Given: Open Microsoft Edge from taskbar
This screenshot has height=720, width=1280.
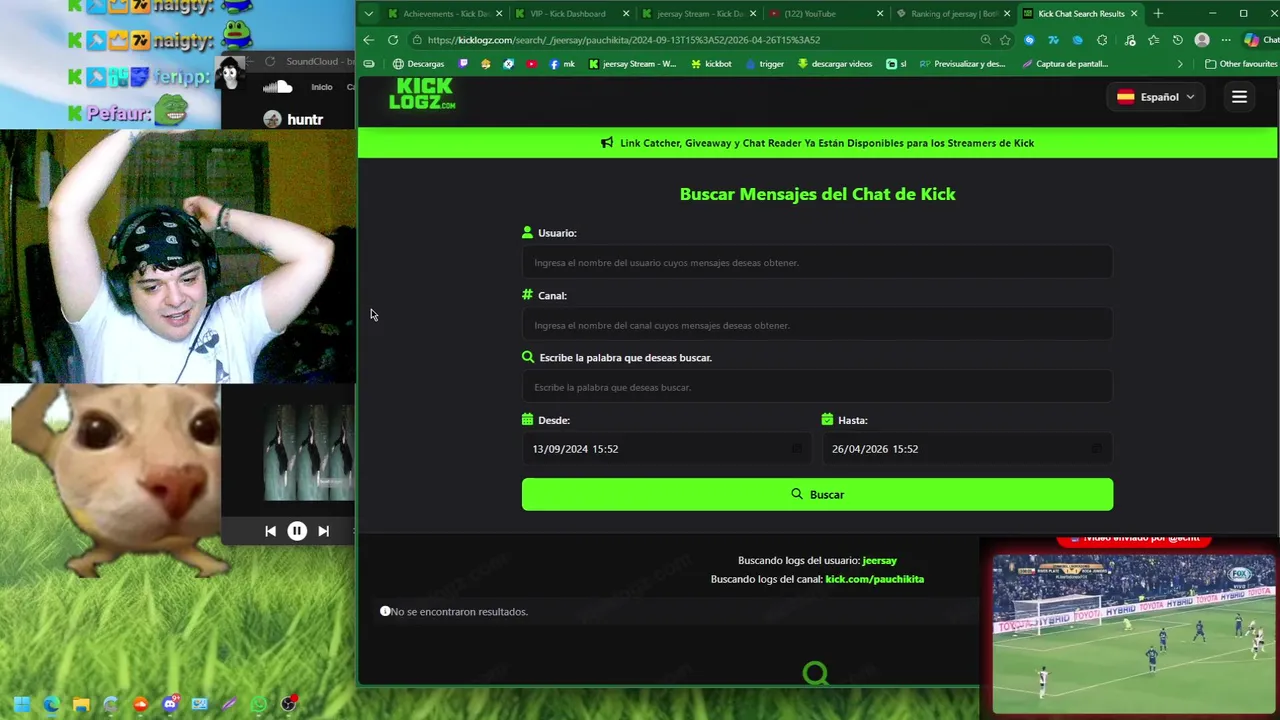Looking at the screenshot, I should pyautogui.click(x=51, y=704).
